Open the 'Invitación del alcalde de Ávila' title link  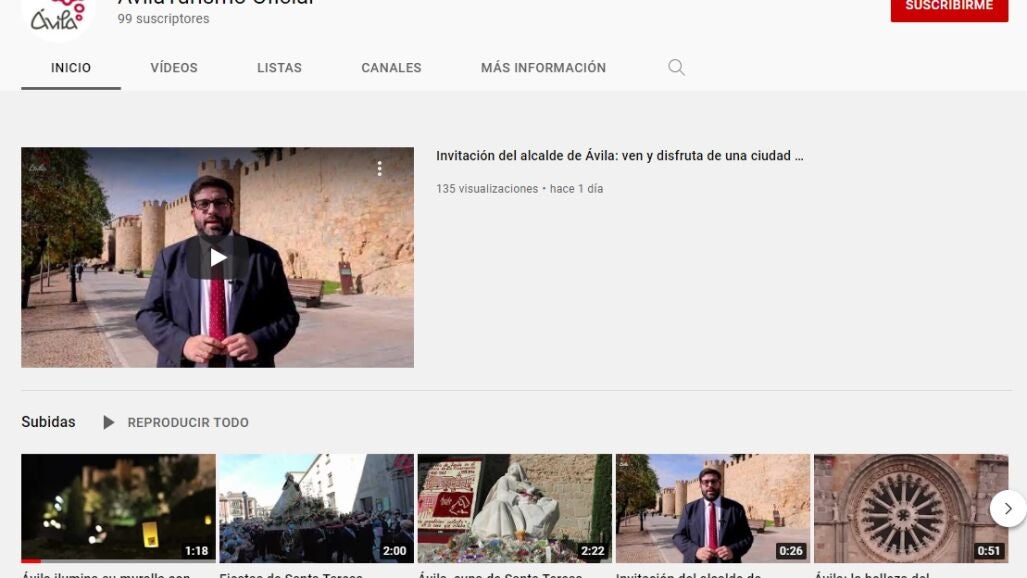619,156
